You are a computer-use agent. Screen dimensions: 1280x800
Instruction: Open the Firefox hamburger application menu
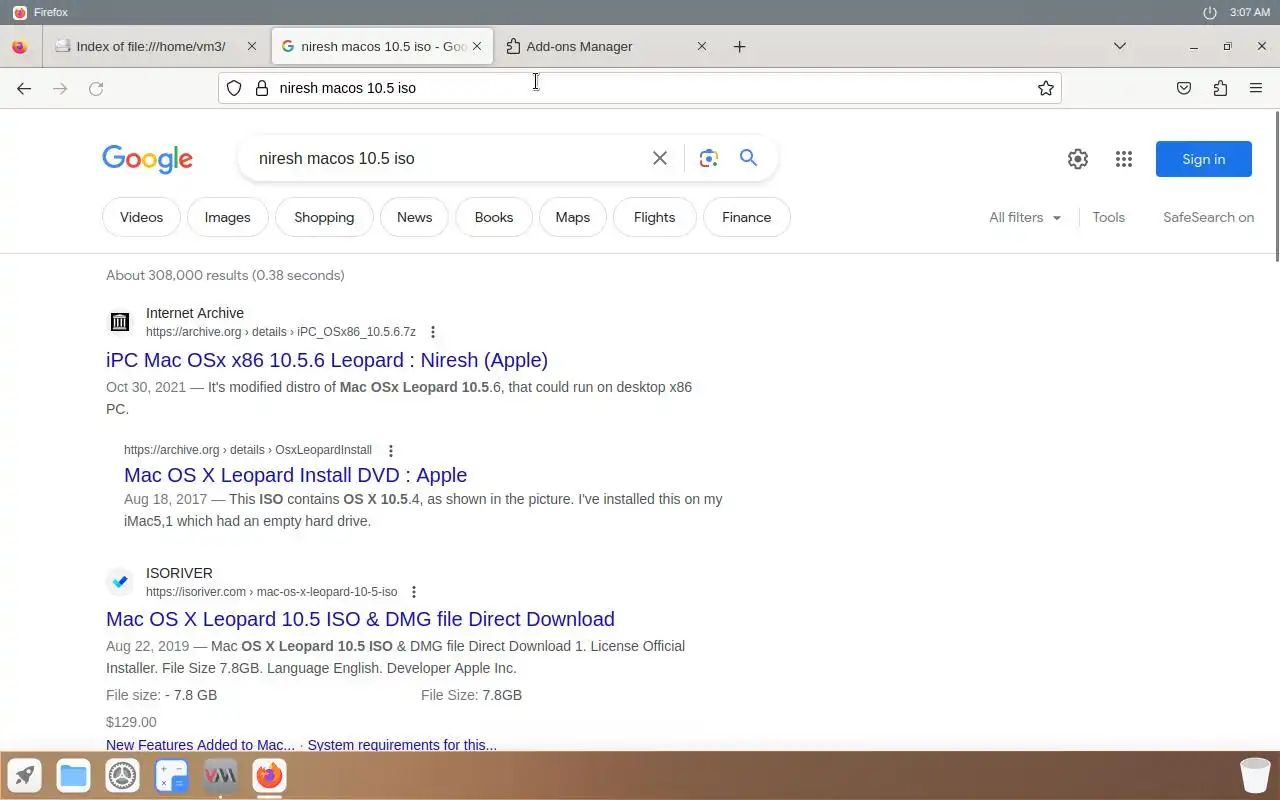coord(1256,88)
